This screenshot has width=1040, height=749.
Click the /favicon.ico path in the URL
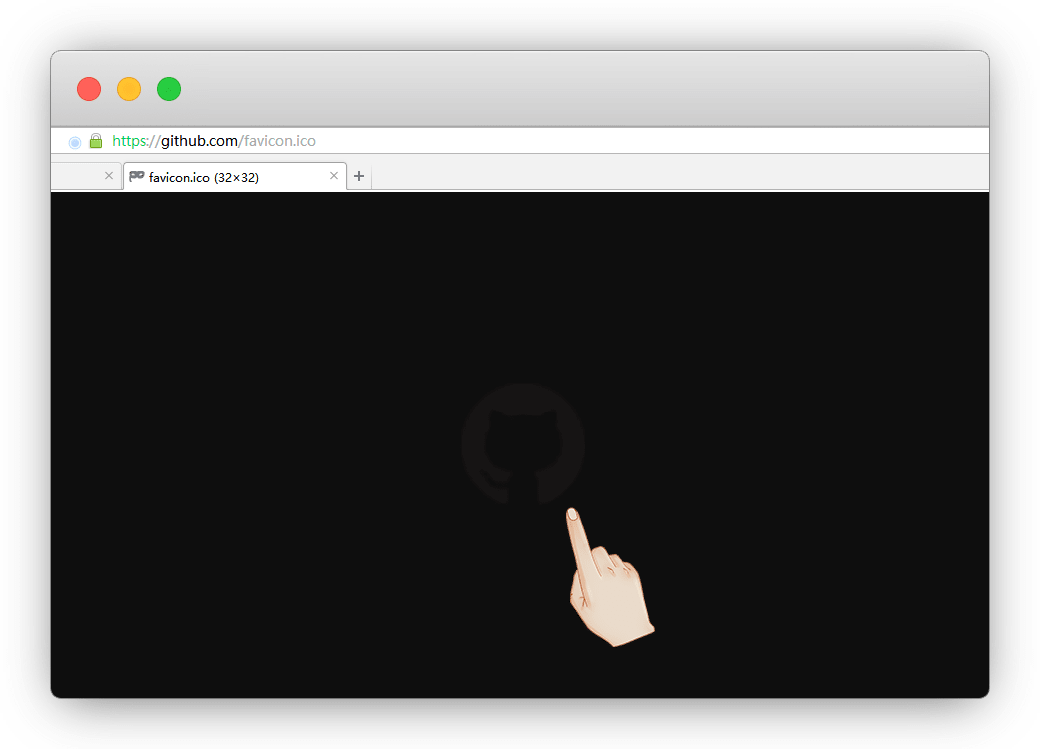[279, 141]
